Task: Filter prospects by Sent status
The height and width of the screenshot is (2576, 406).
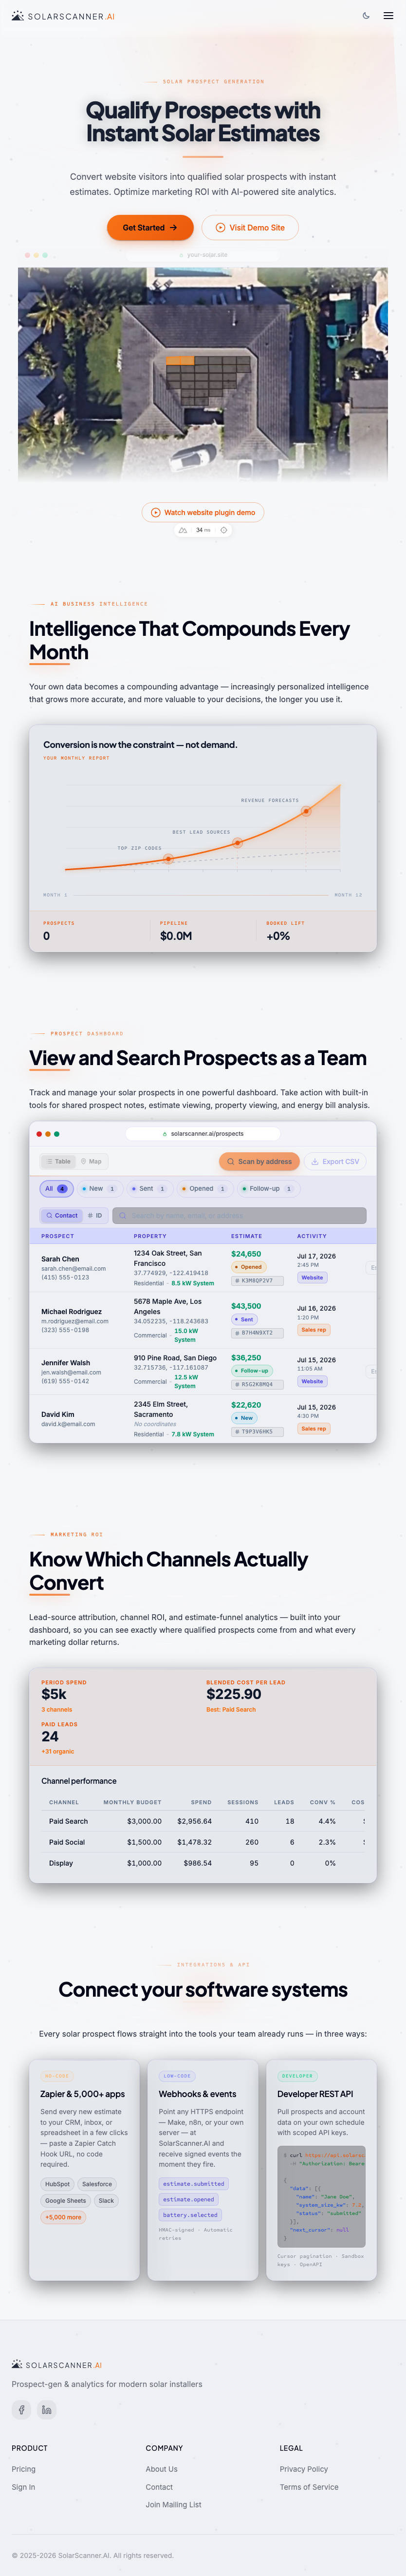Action: [x=148, y=1189]
